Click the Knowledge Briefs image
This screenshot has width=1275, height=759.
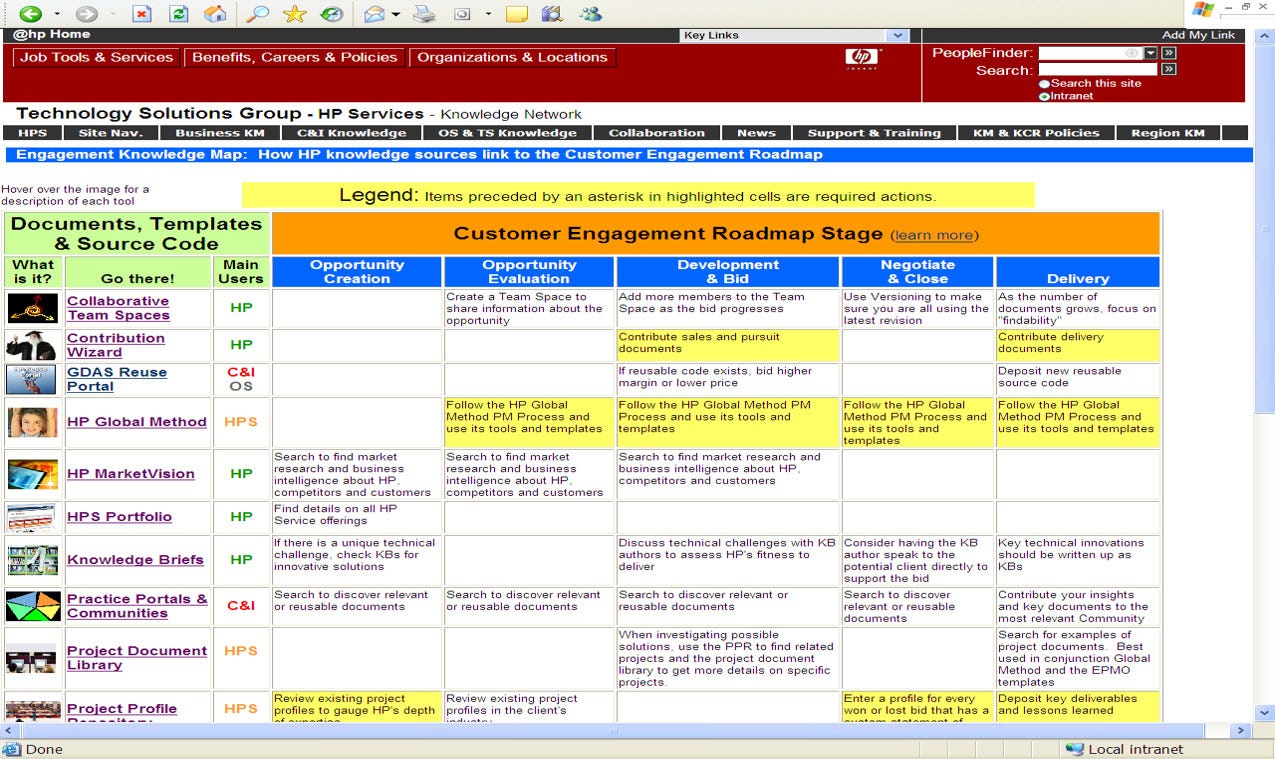(x=32, y=560)
